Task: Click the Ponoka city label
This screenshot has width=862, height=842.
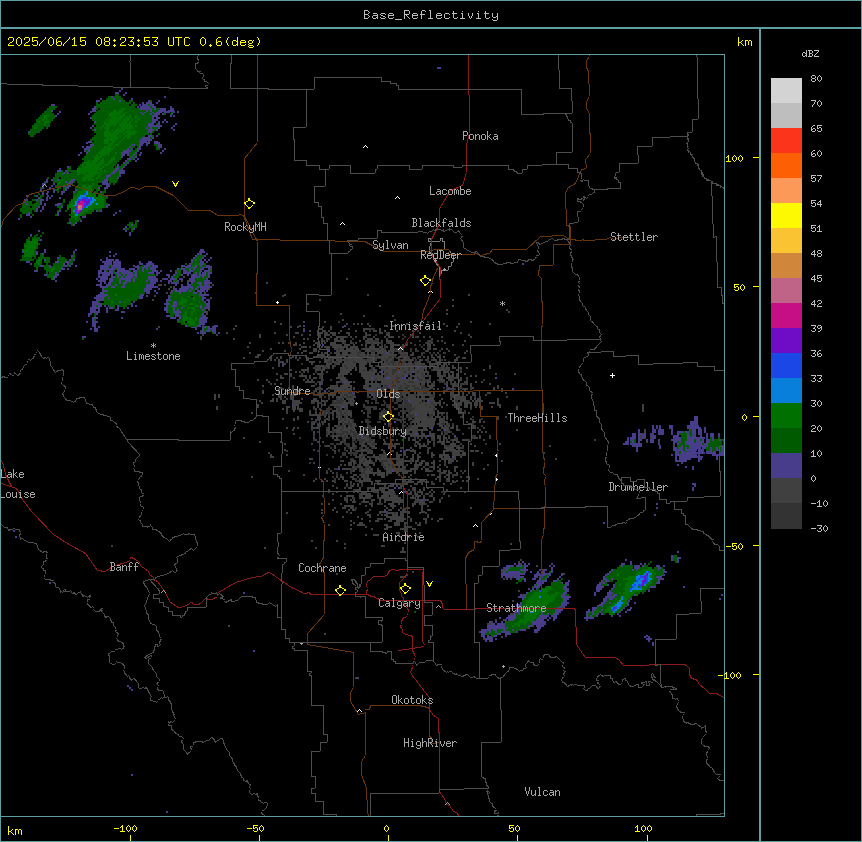Action: (480, 136)
